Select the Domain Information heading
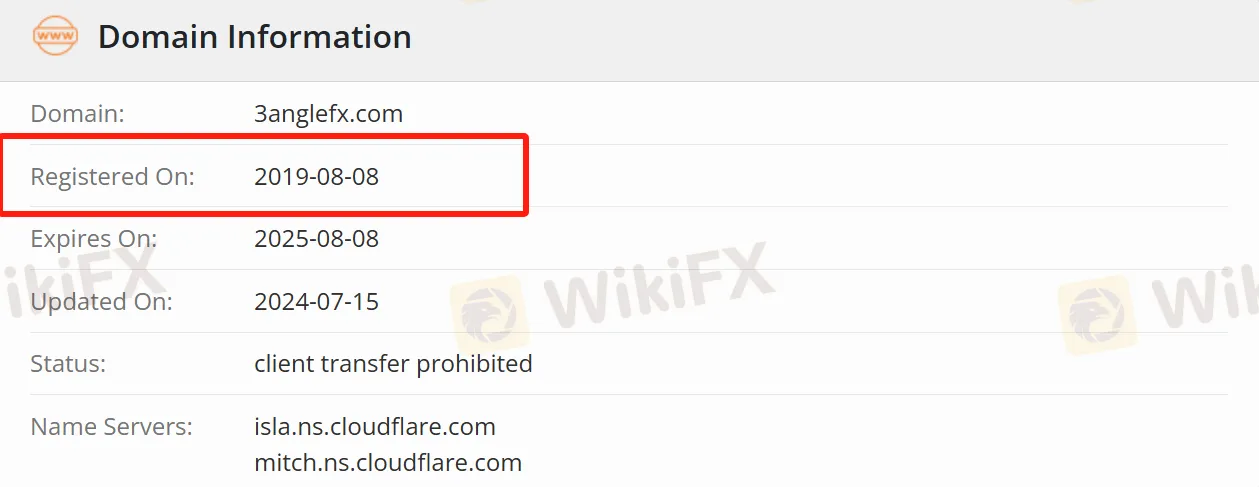This screenshot has width=1259, height=487. pos(255,37)
